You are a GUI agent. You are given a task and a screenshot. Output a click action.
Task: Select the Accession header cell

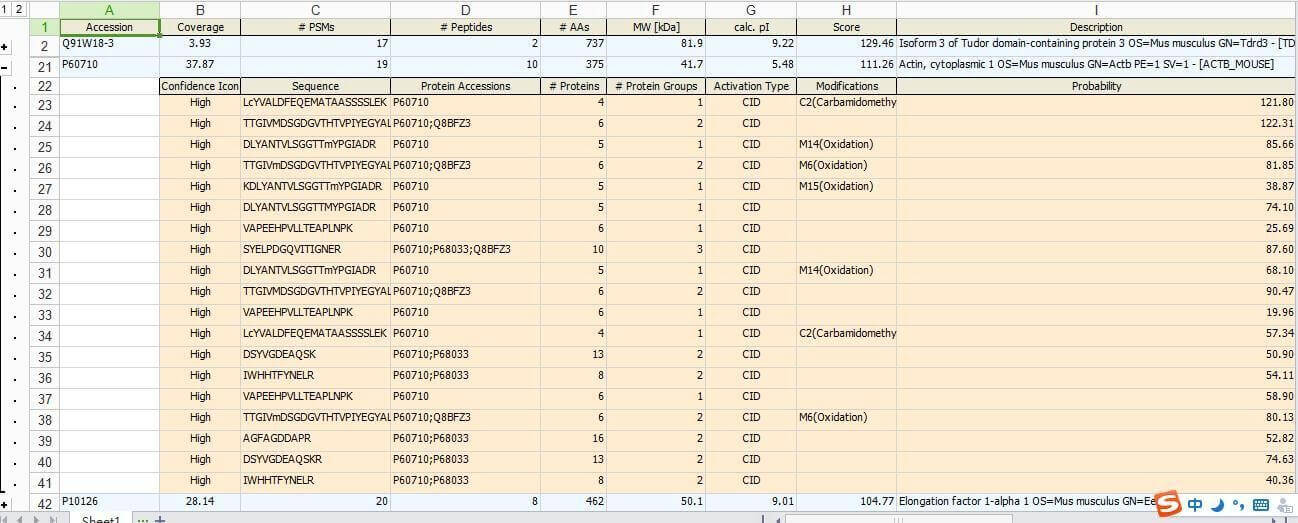coord(109,27)
